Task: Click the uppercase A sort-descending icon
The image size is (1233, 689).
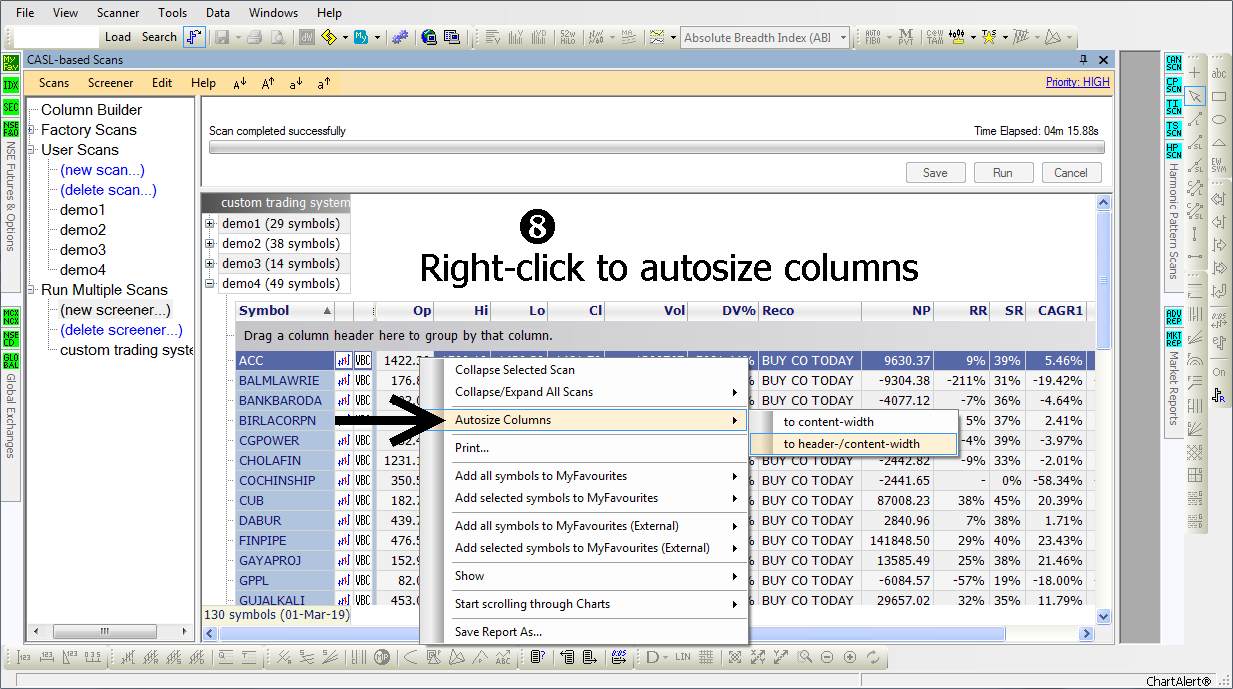Action: [240, 83]
